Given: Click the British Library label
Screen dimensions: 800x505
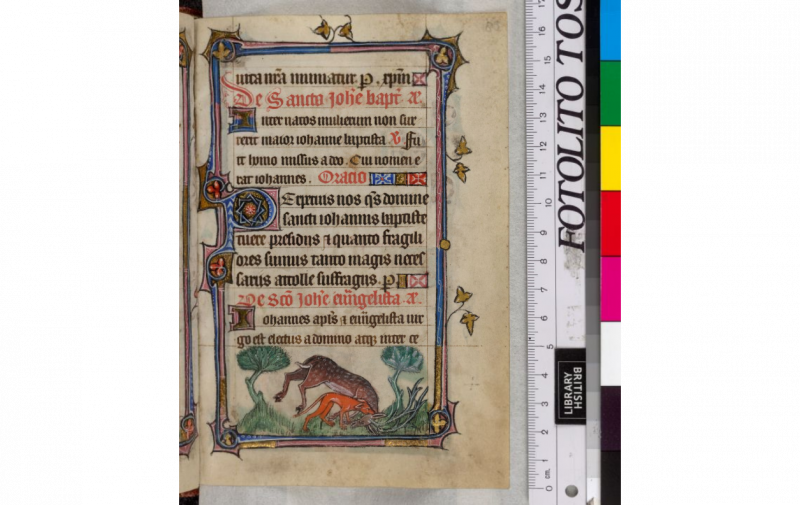Looking at the screenshot, I should [571, 385].
